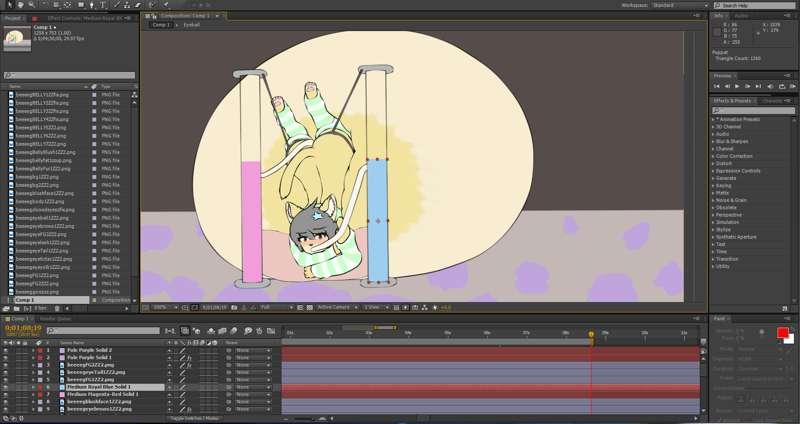
Task: Select the Puppet Pin tool
Action: tap(166, 5)
